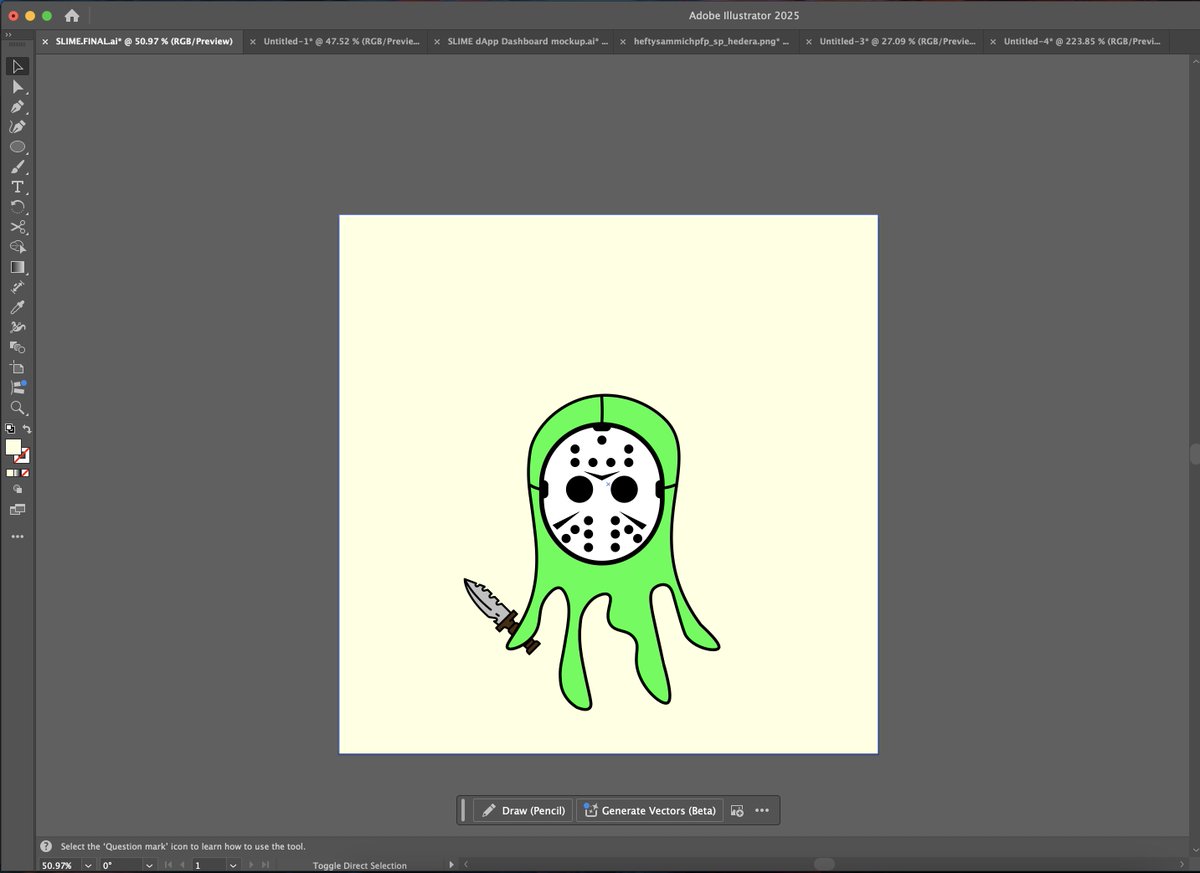Close the SLIME dApp Dashboard tab

pos(437,42)
